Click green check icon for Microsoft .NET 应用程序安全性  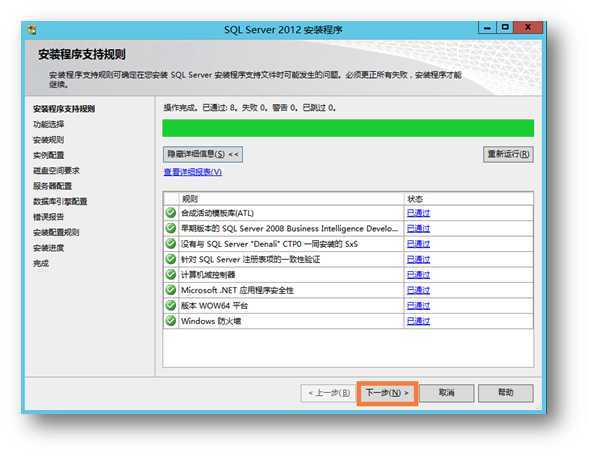(171, 290)
